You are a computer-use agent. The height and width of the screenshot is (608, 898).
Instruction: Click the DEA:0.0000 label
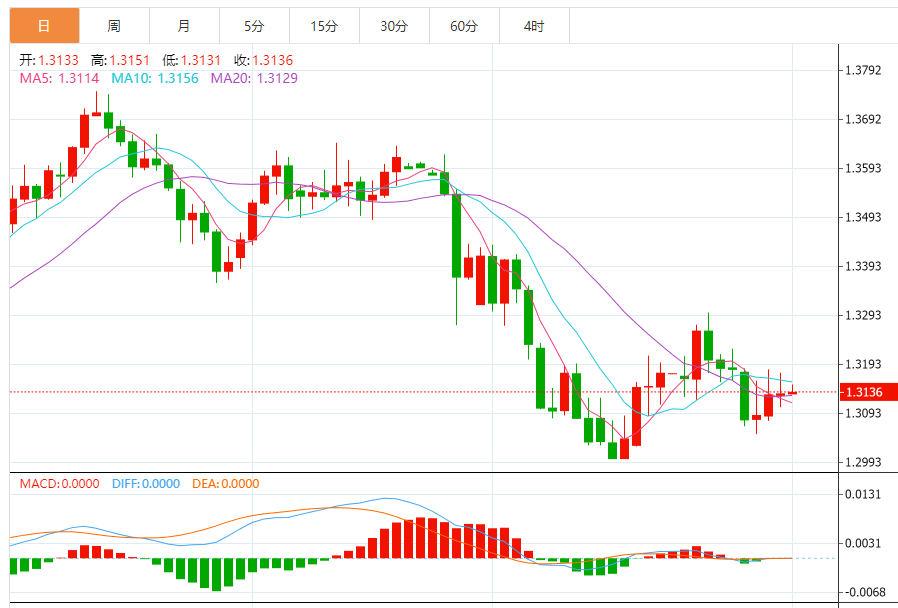click(226, 484)
